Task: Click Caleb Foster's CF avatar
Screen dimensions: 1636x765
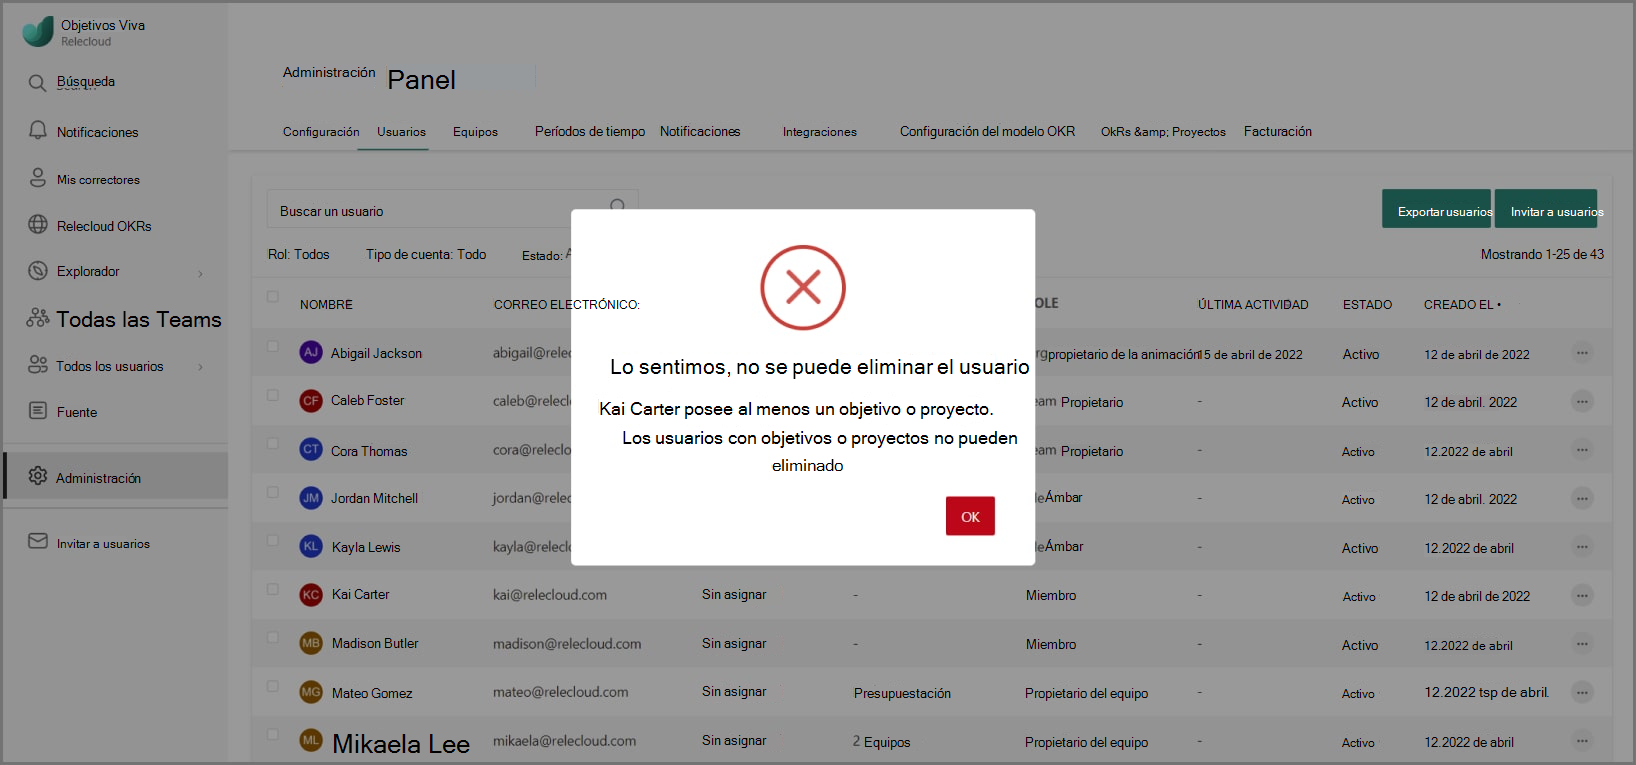Action: pyautogui.click(x=311, y=400)
